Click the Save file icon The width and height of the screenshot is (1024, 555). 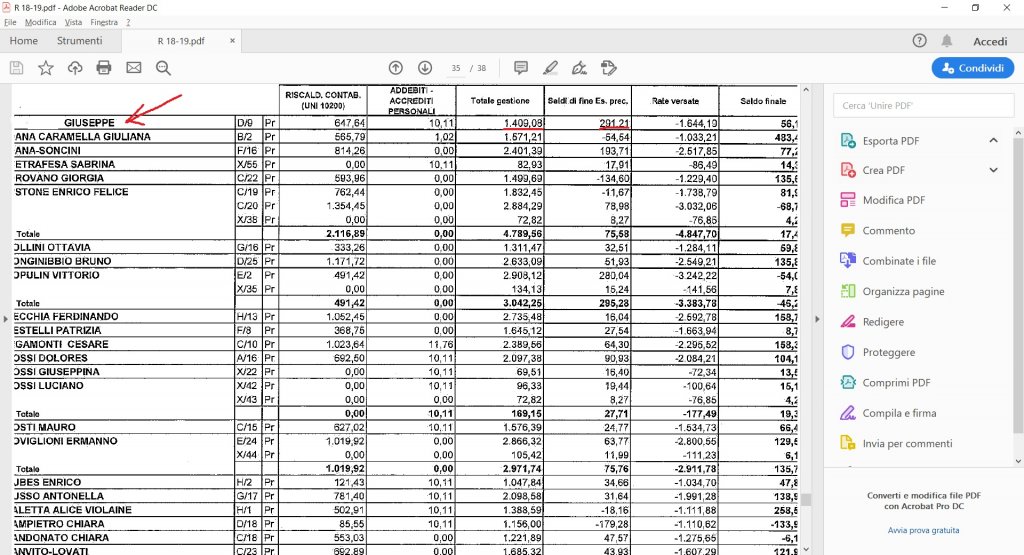pos(16,68)
